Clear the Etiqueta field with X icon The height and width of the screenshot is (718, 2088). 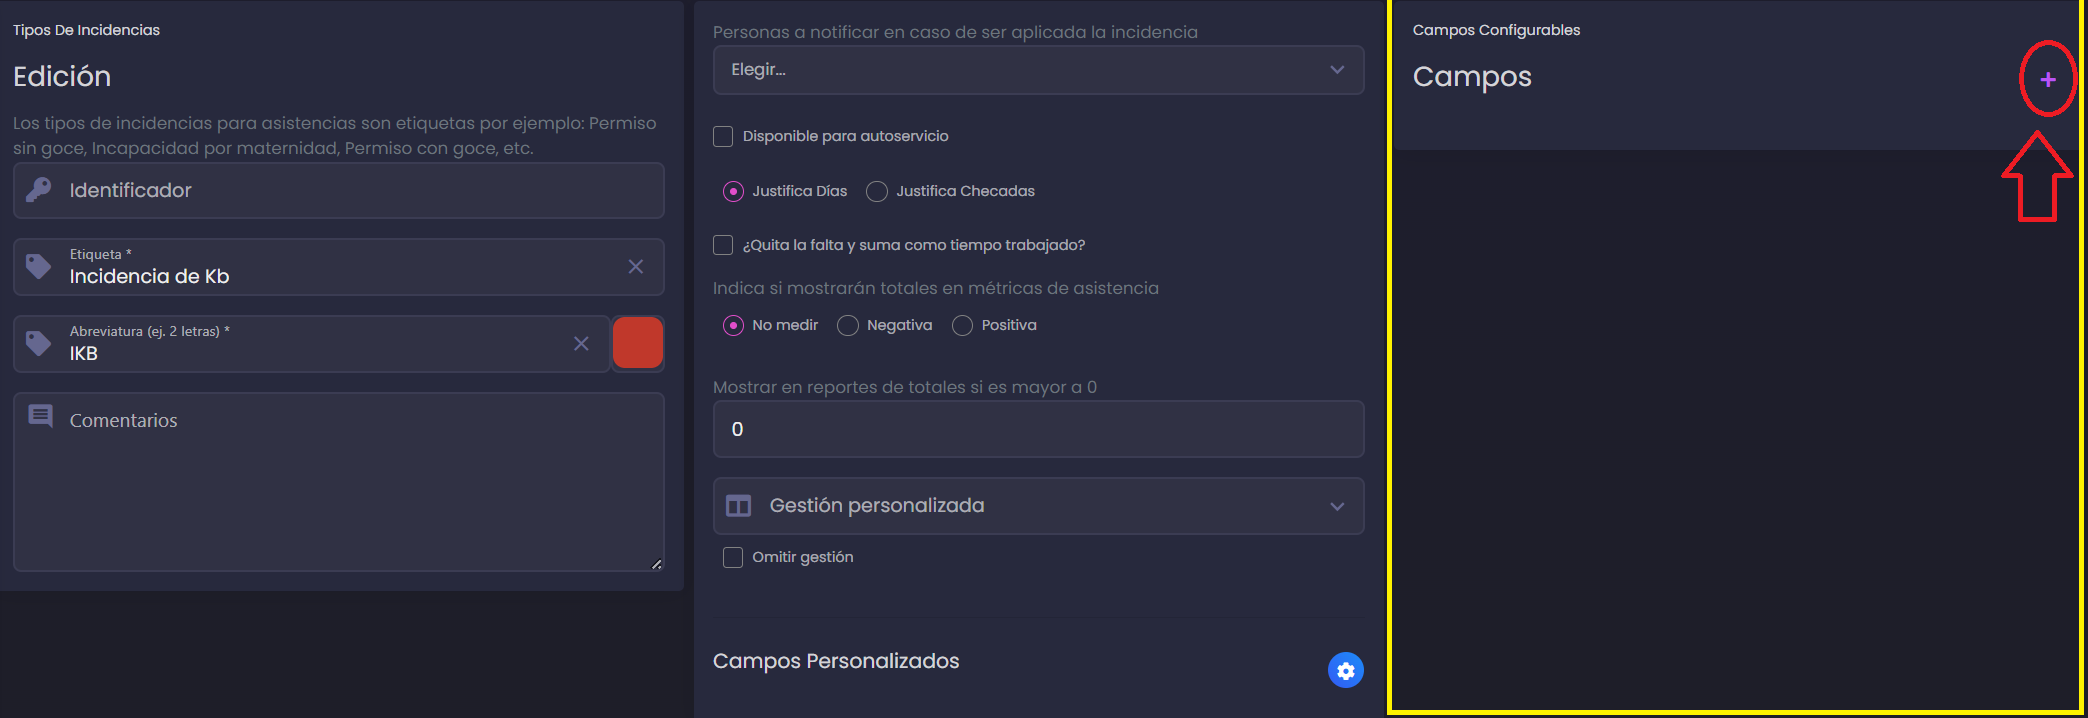635,266
